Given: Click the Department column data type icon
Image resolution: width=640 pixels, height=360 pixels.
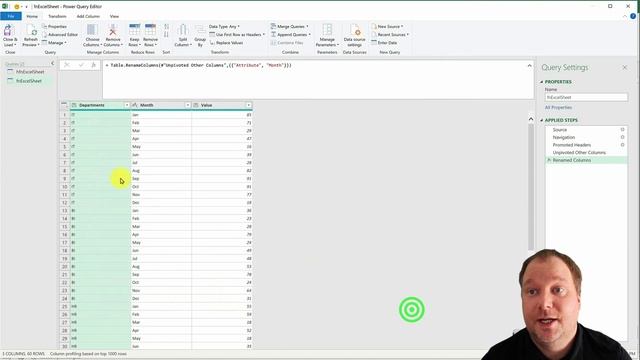Looking at the screenshot, I should (74, 105).
